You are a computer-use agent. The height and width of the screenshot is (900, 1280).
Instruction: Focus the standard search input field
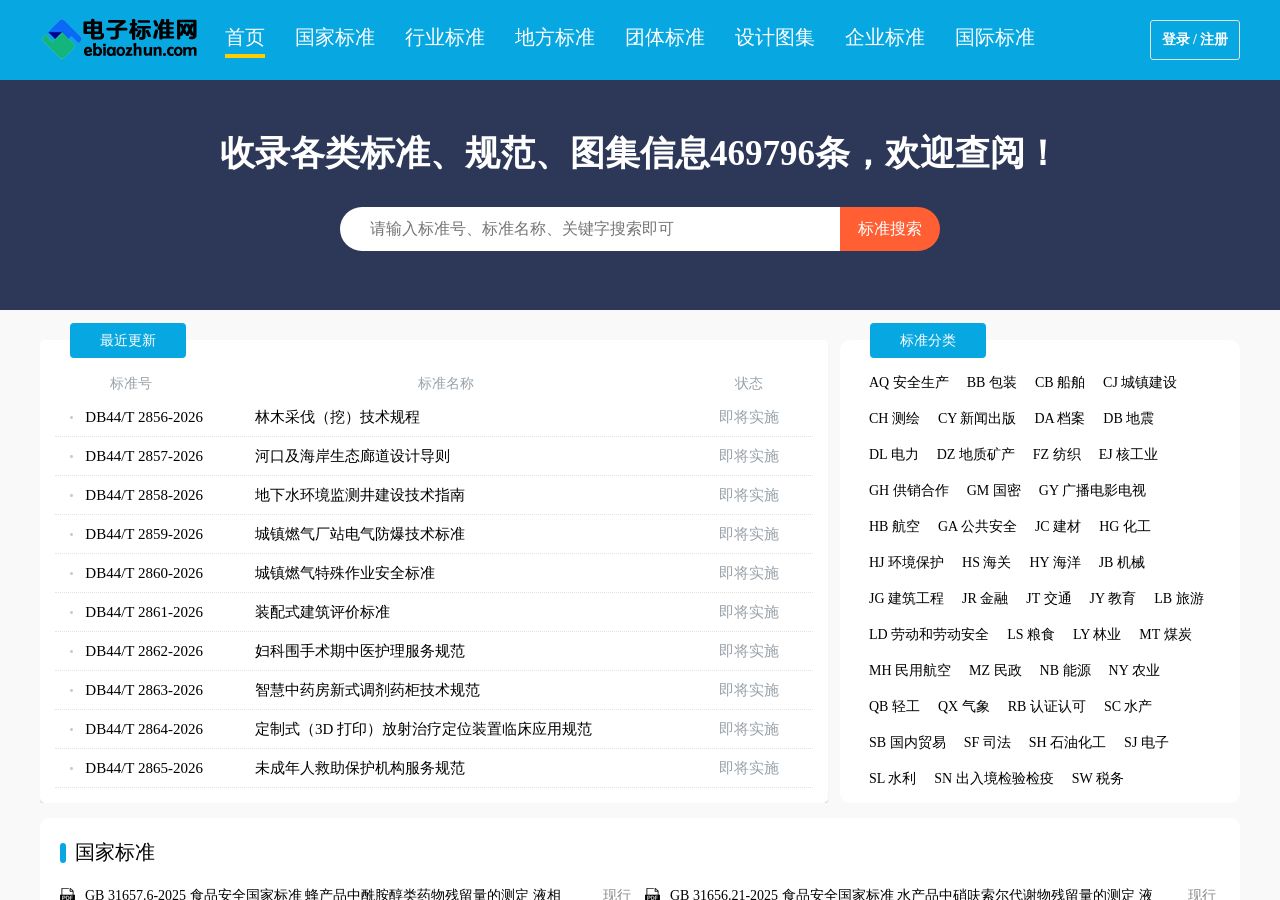pyautogui.click(x=590, y=229)
